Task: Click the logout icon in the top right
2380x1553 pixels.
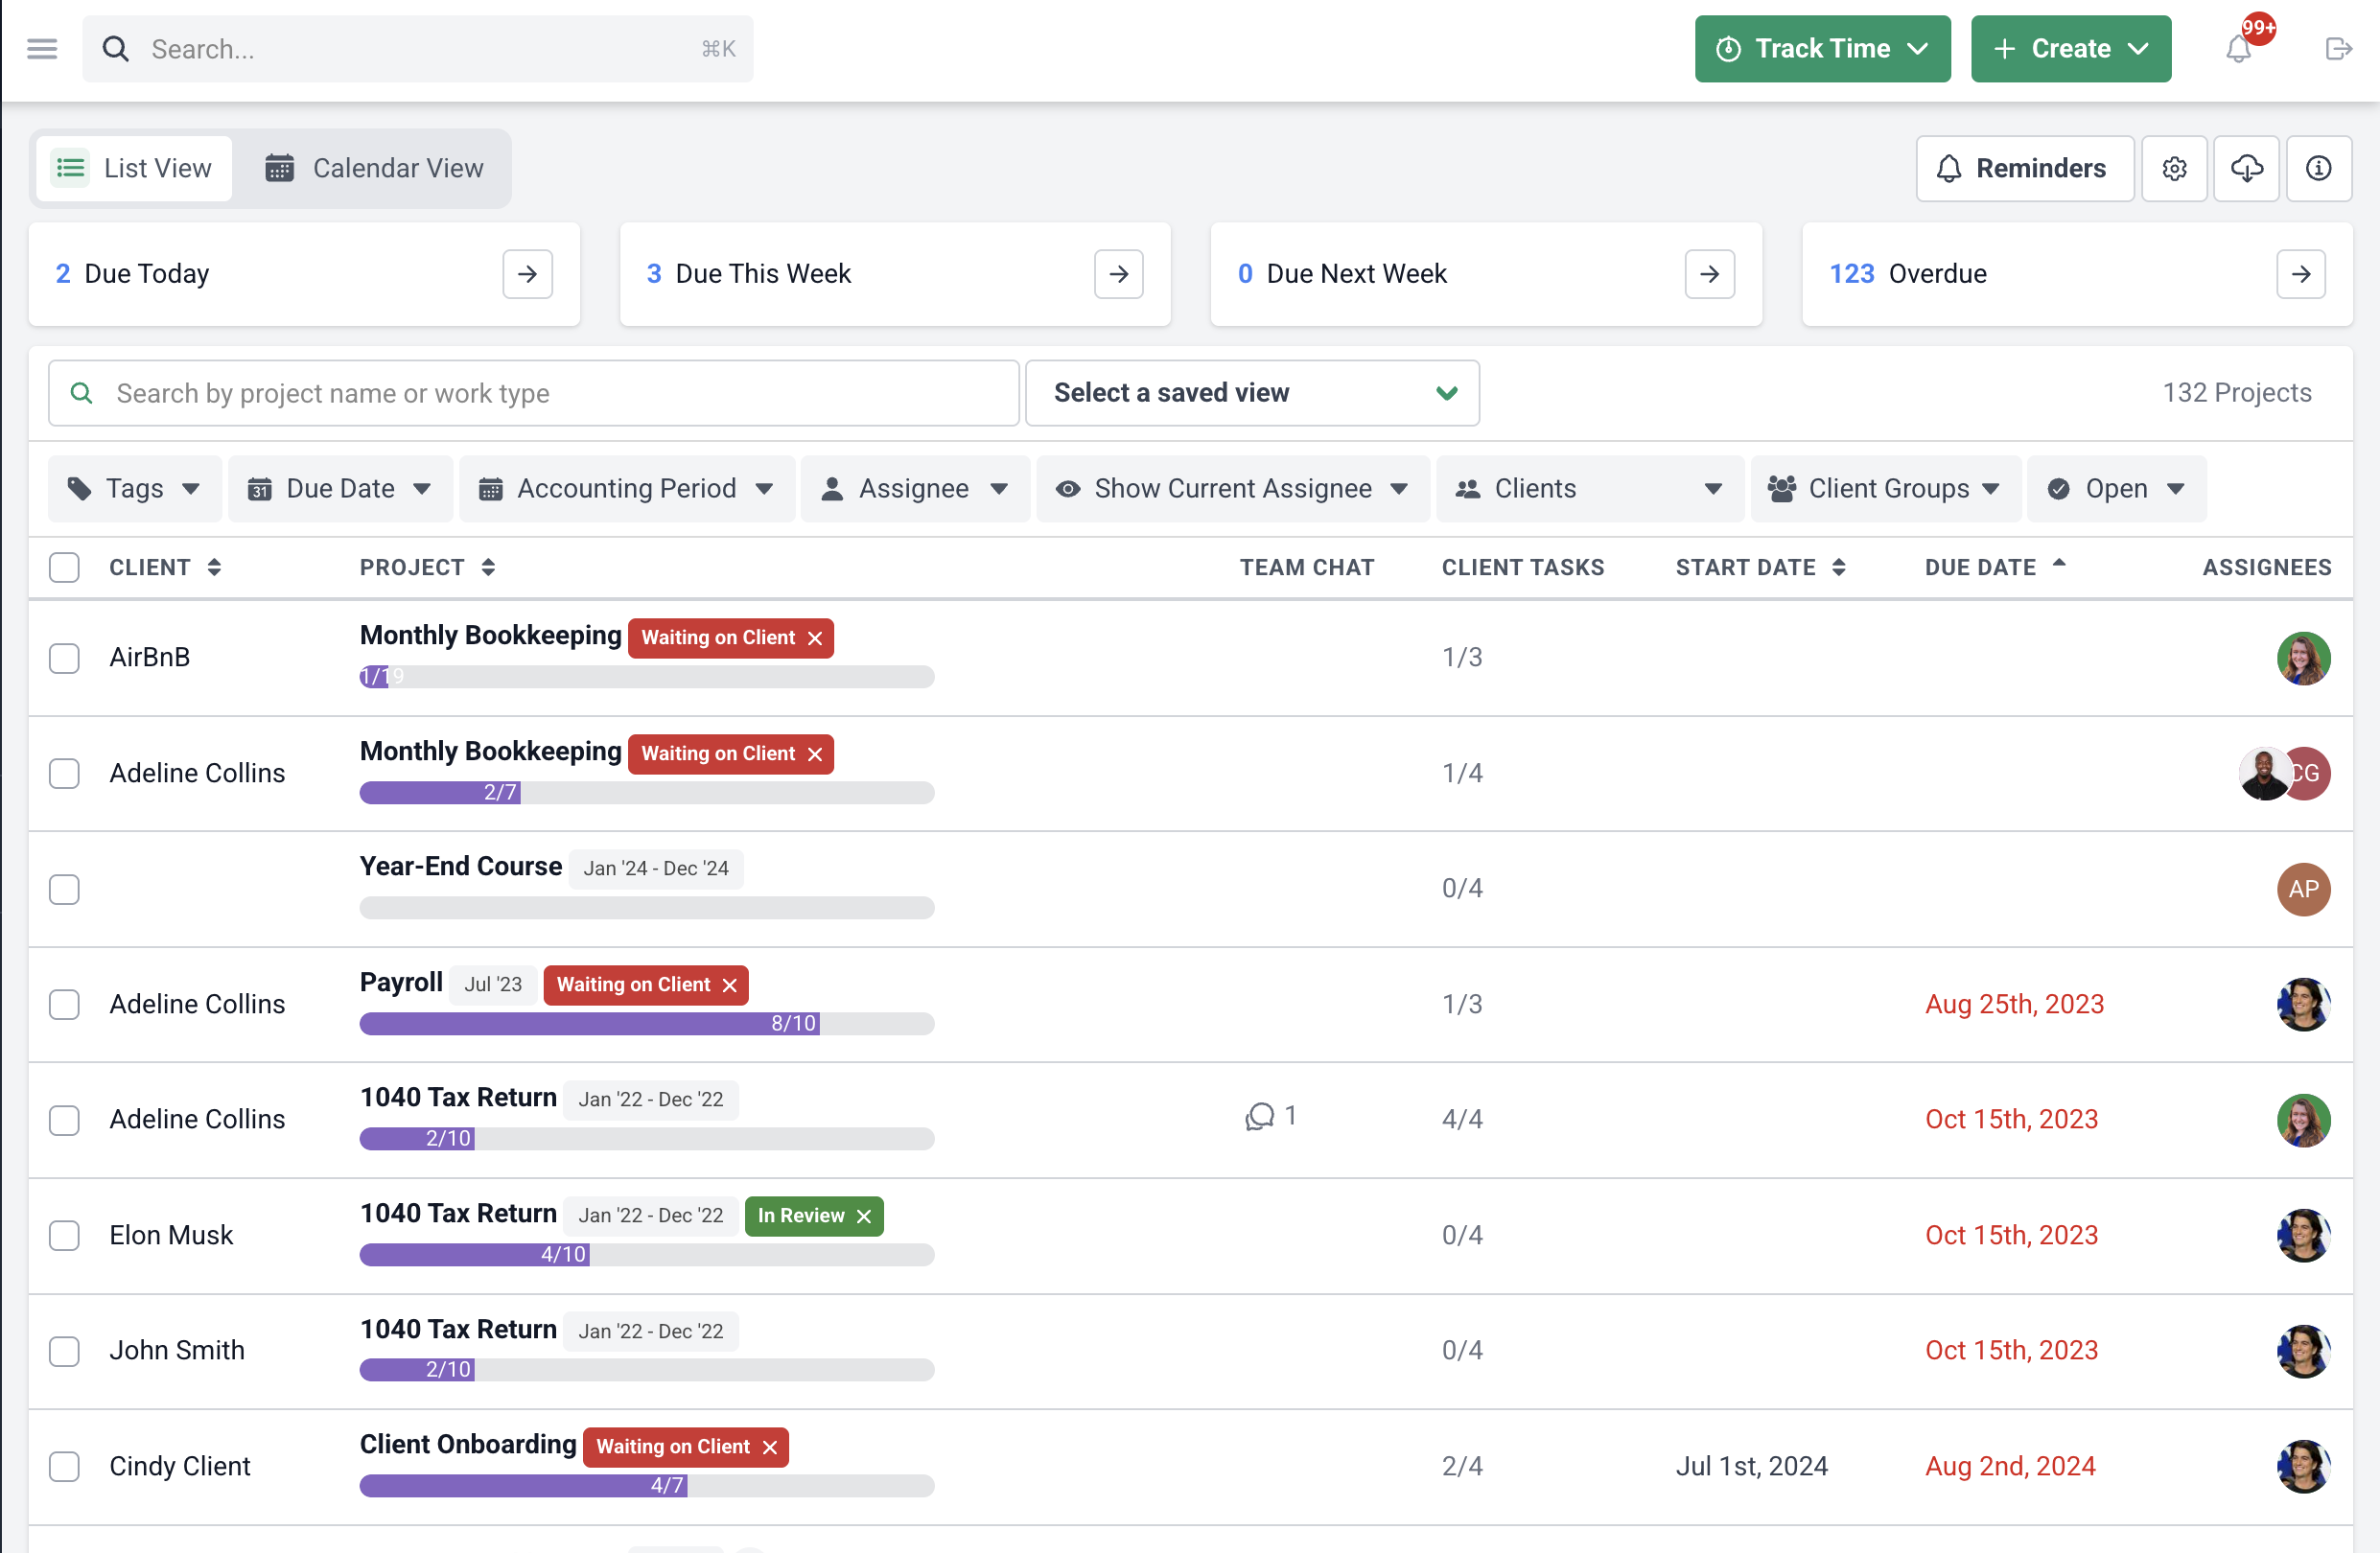Action: click(2339, 48)
